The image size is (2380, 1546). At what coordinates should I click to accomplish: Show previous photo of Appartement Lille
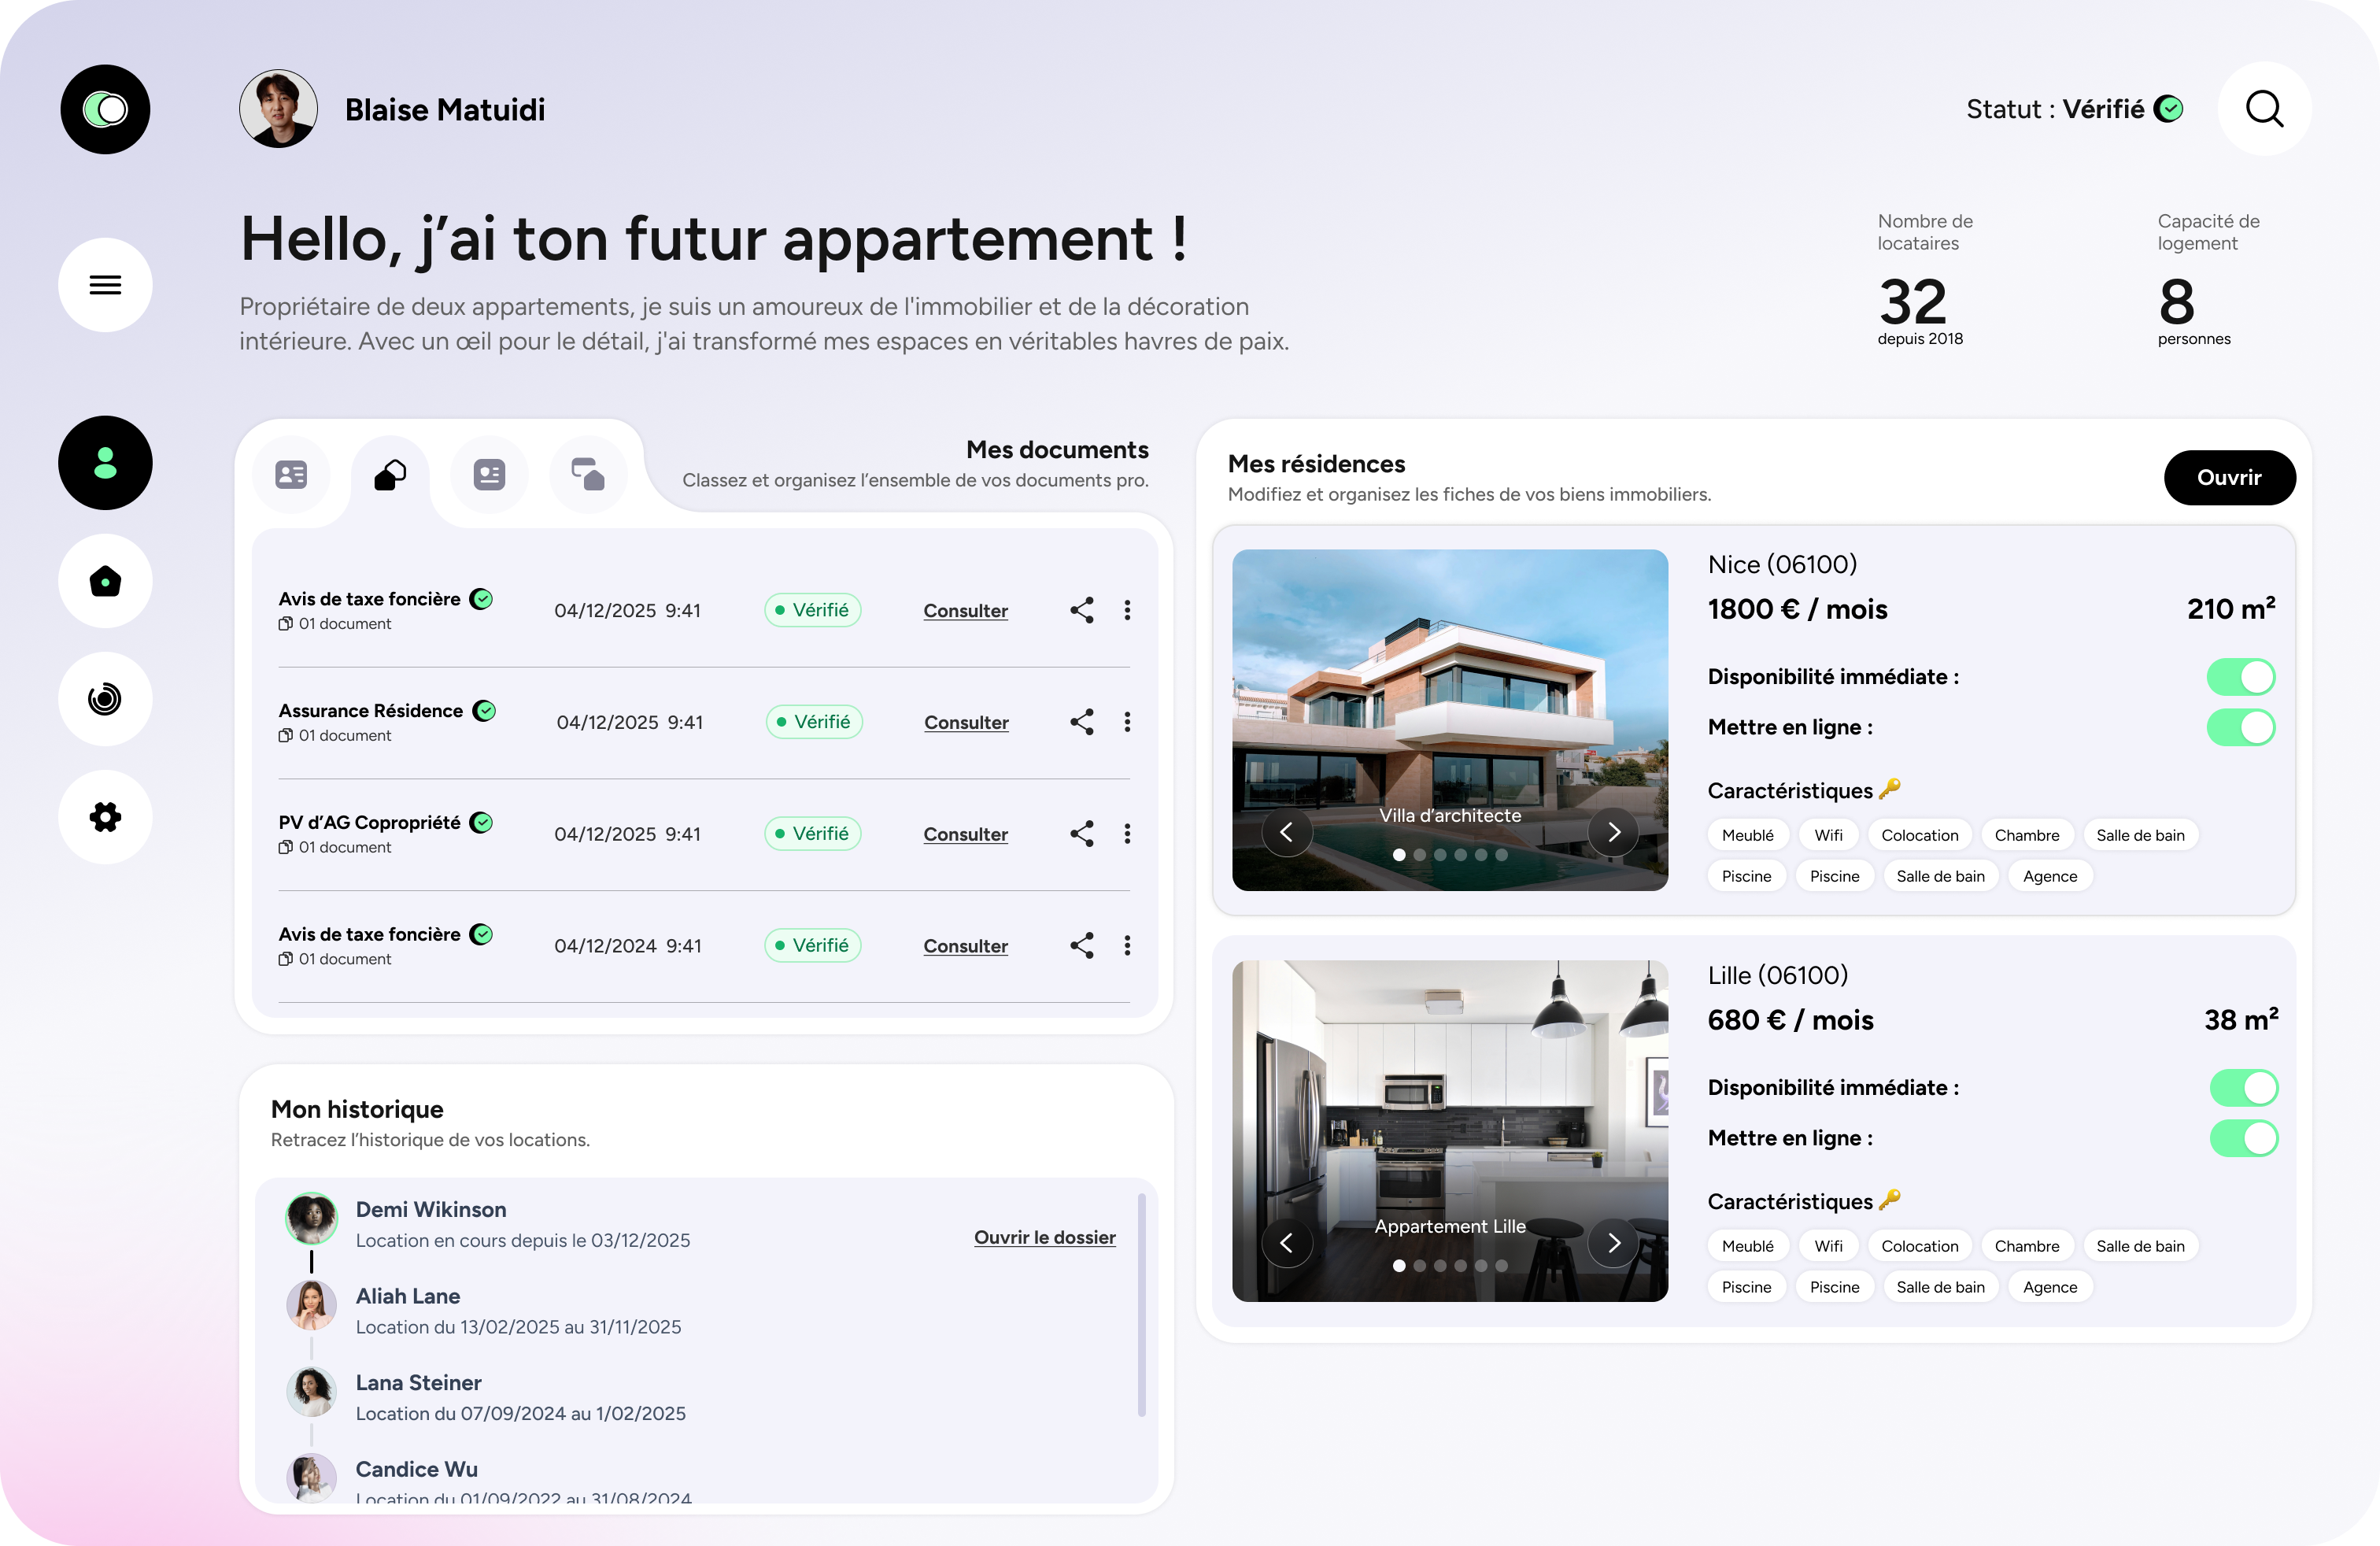tap(1287, 1243)
